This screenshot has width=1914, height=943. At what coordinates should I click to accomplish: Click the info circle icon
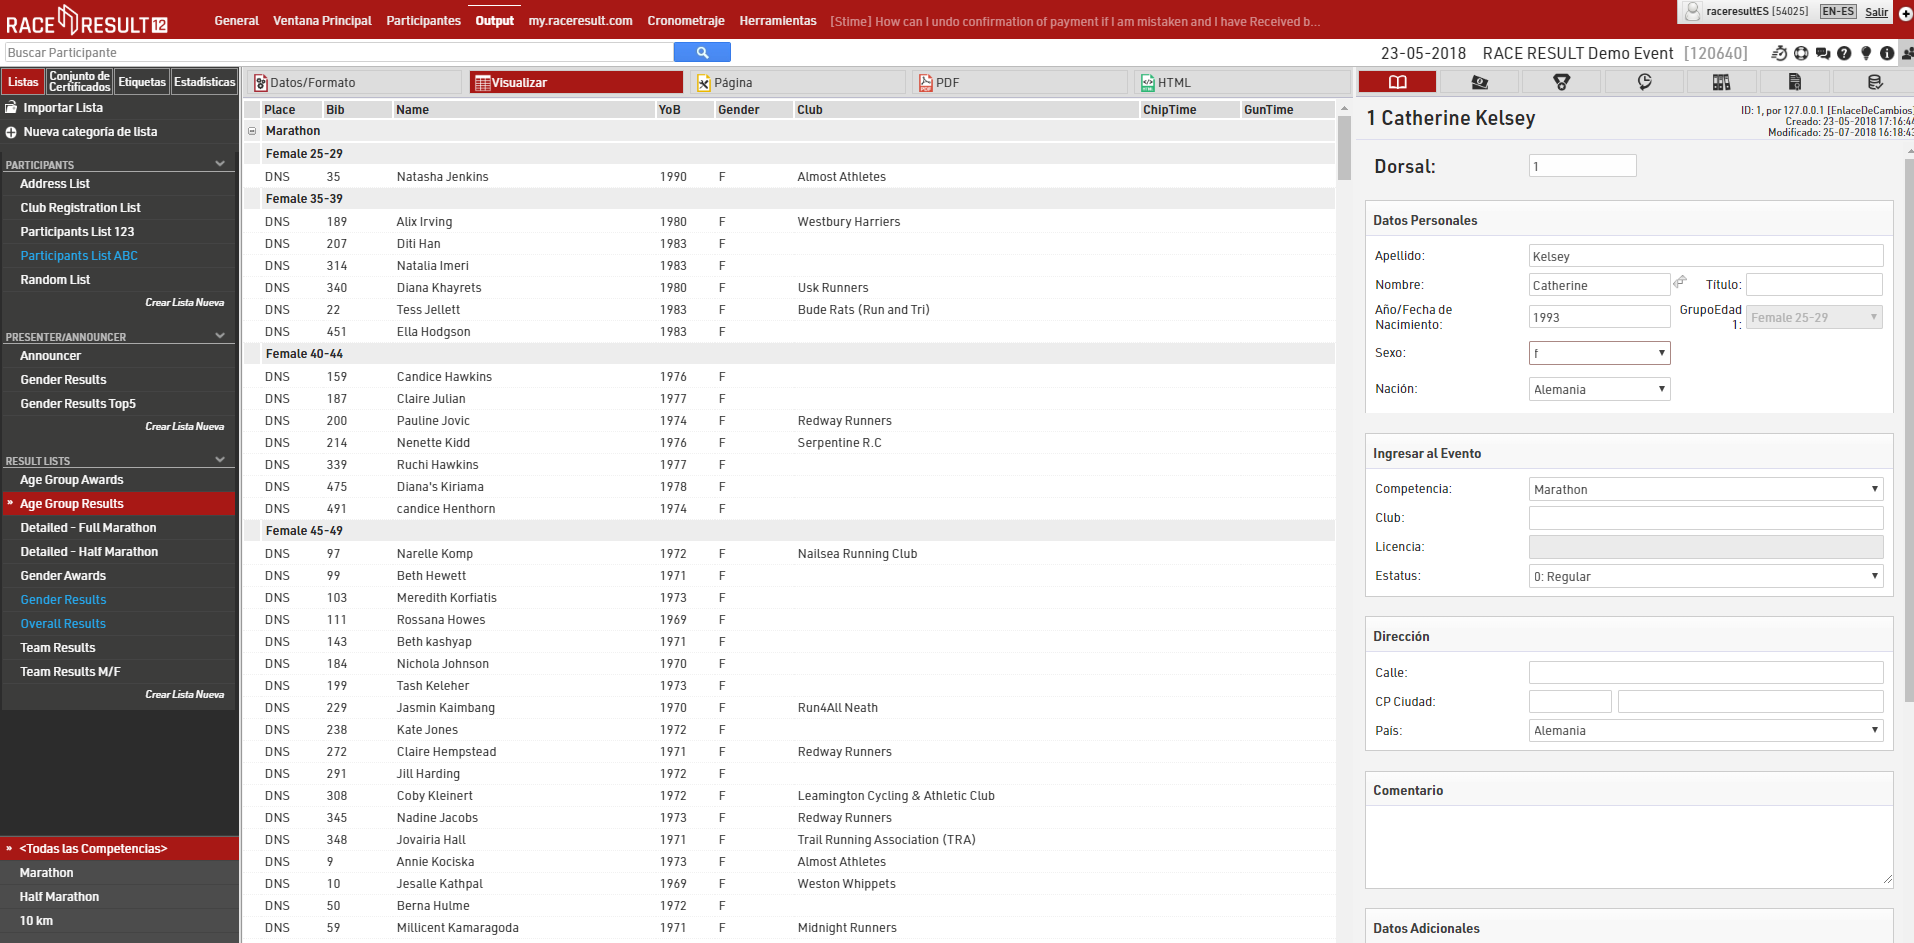pos(1887,53)
